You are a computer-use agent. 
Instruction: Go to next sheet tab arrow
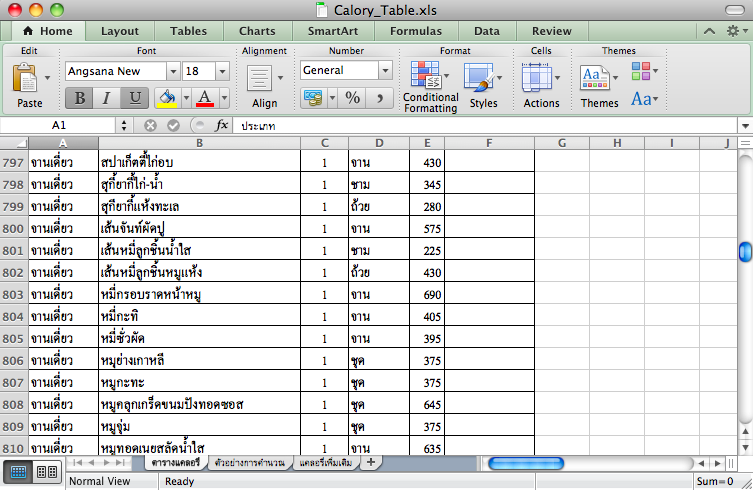tap(106, 463)
